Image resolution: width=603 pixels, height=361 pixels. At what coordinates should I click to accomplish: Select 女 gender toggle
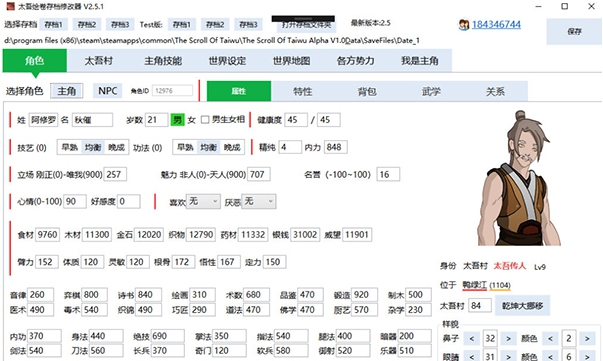pyautogui.click(x=192, y=120)
